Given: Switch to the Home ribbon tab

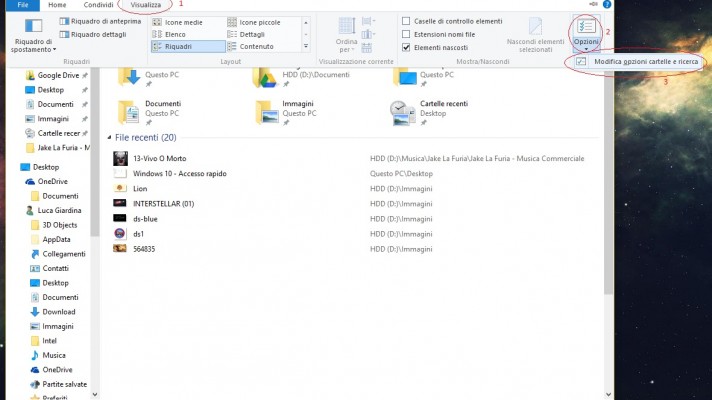Looking at the screenshot, I should click(57, 5).
